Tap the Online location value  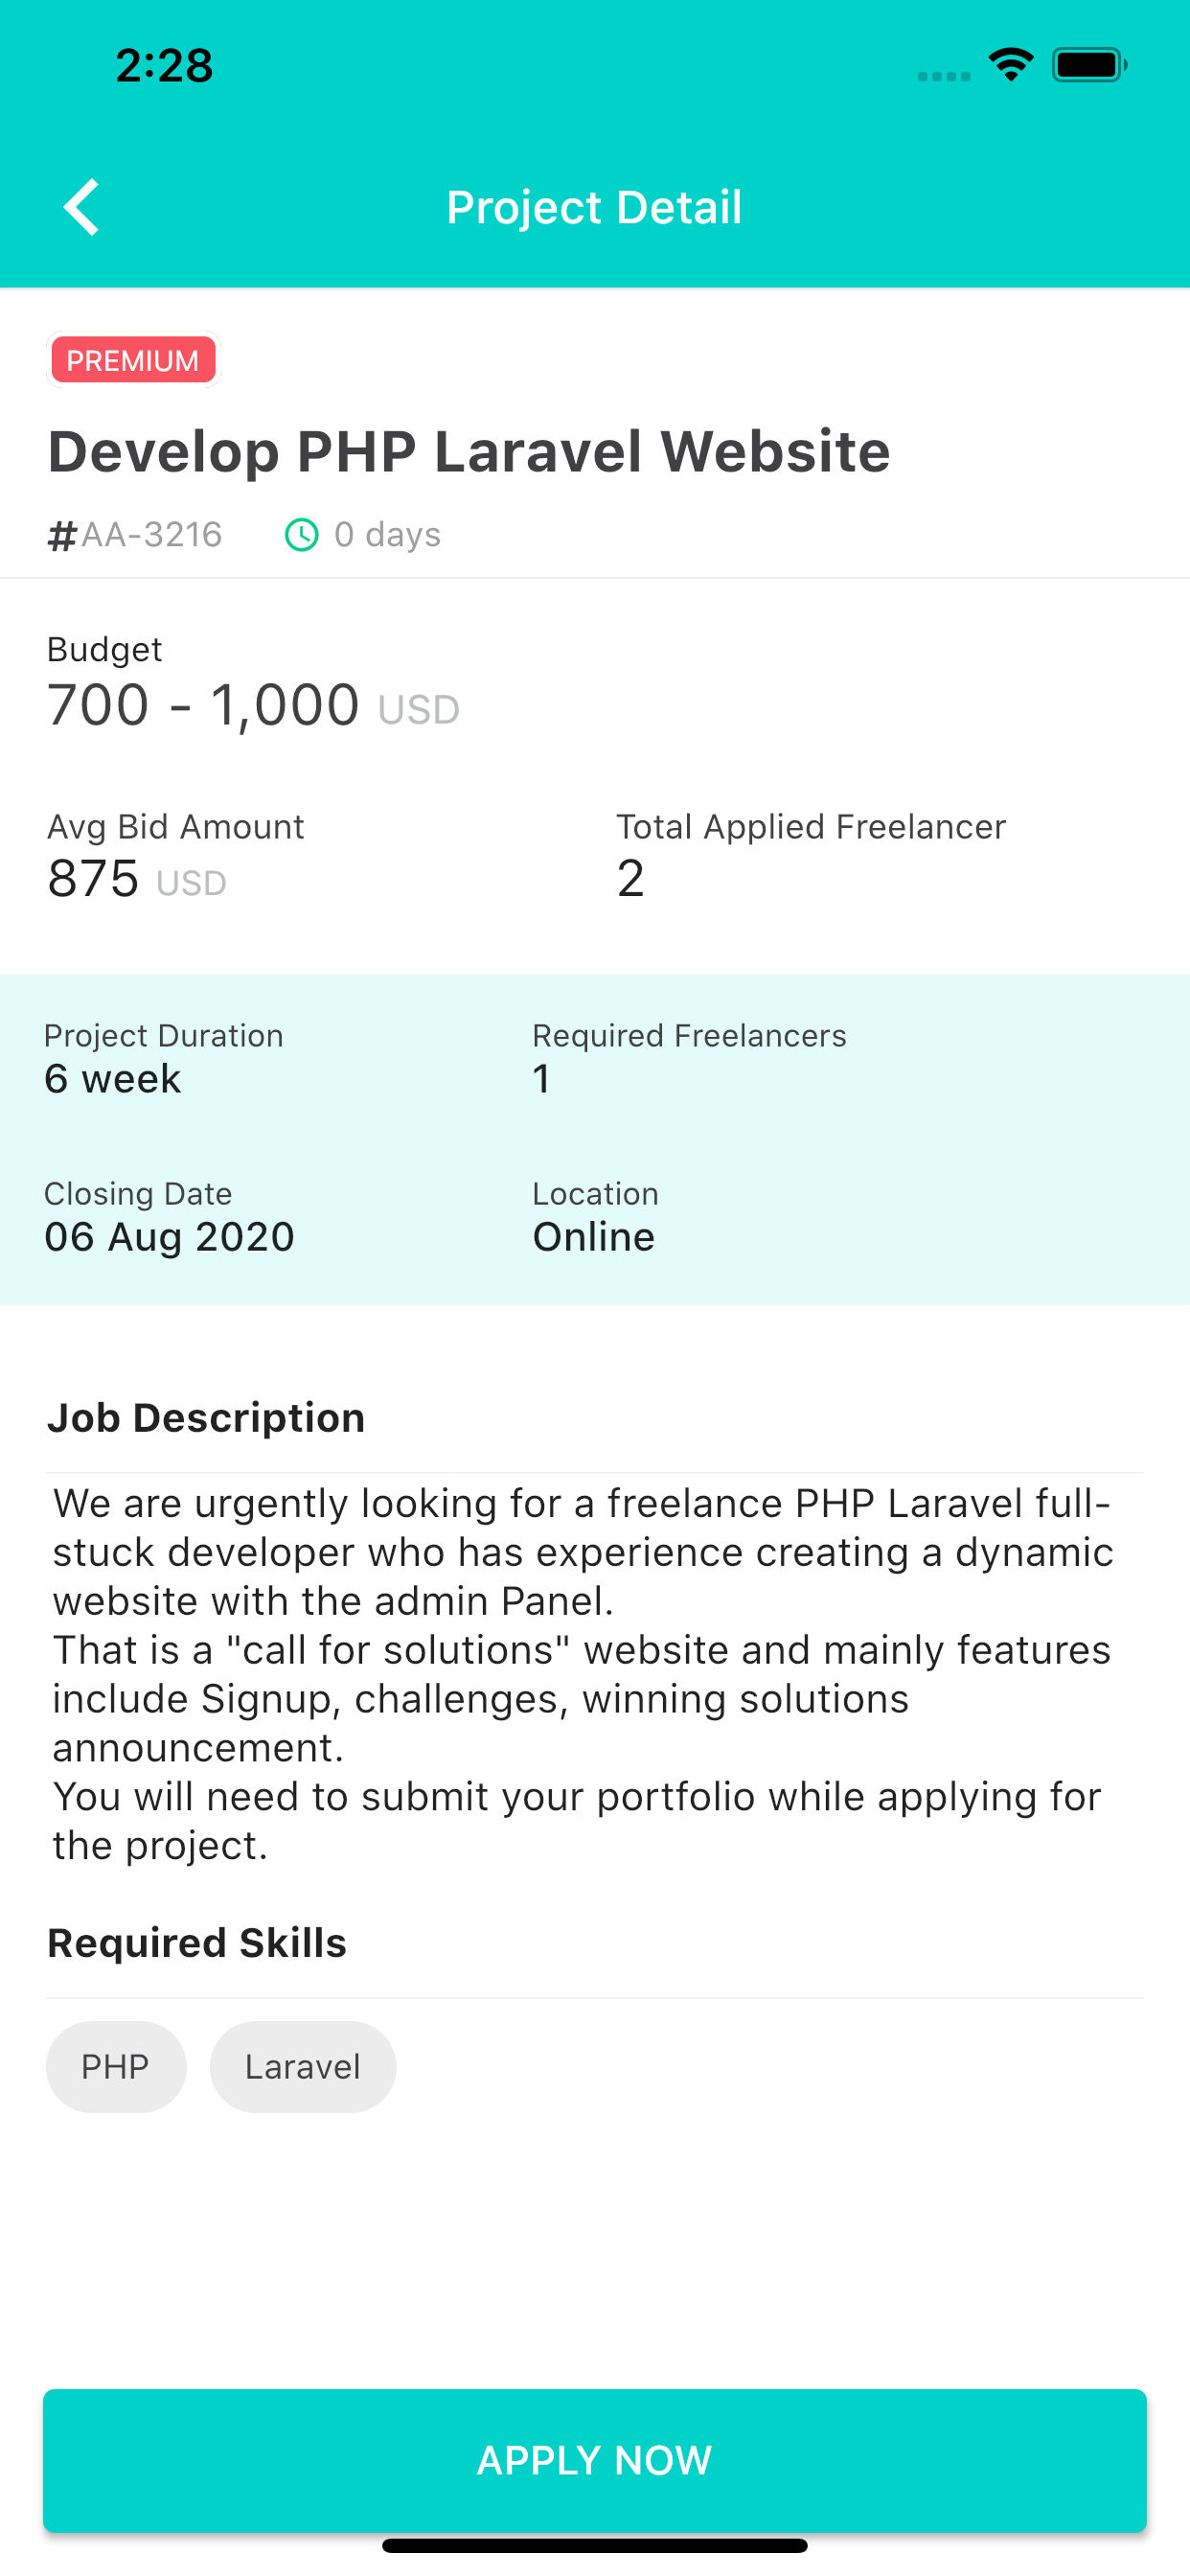coord(593,1237)
